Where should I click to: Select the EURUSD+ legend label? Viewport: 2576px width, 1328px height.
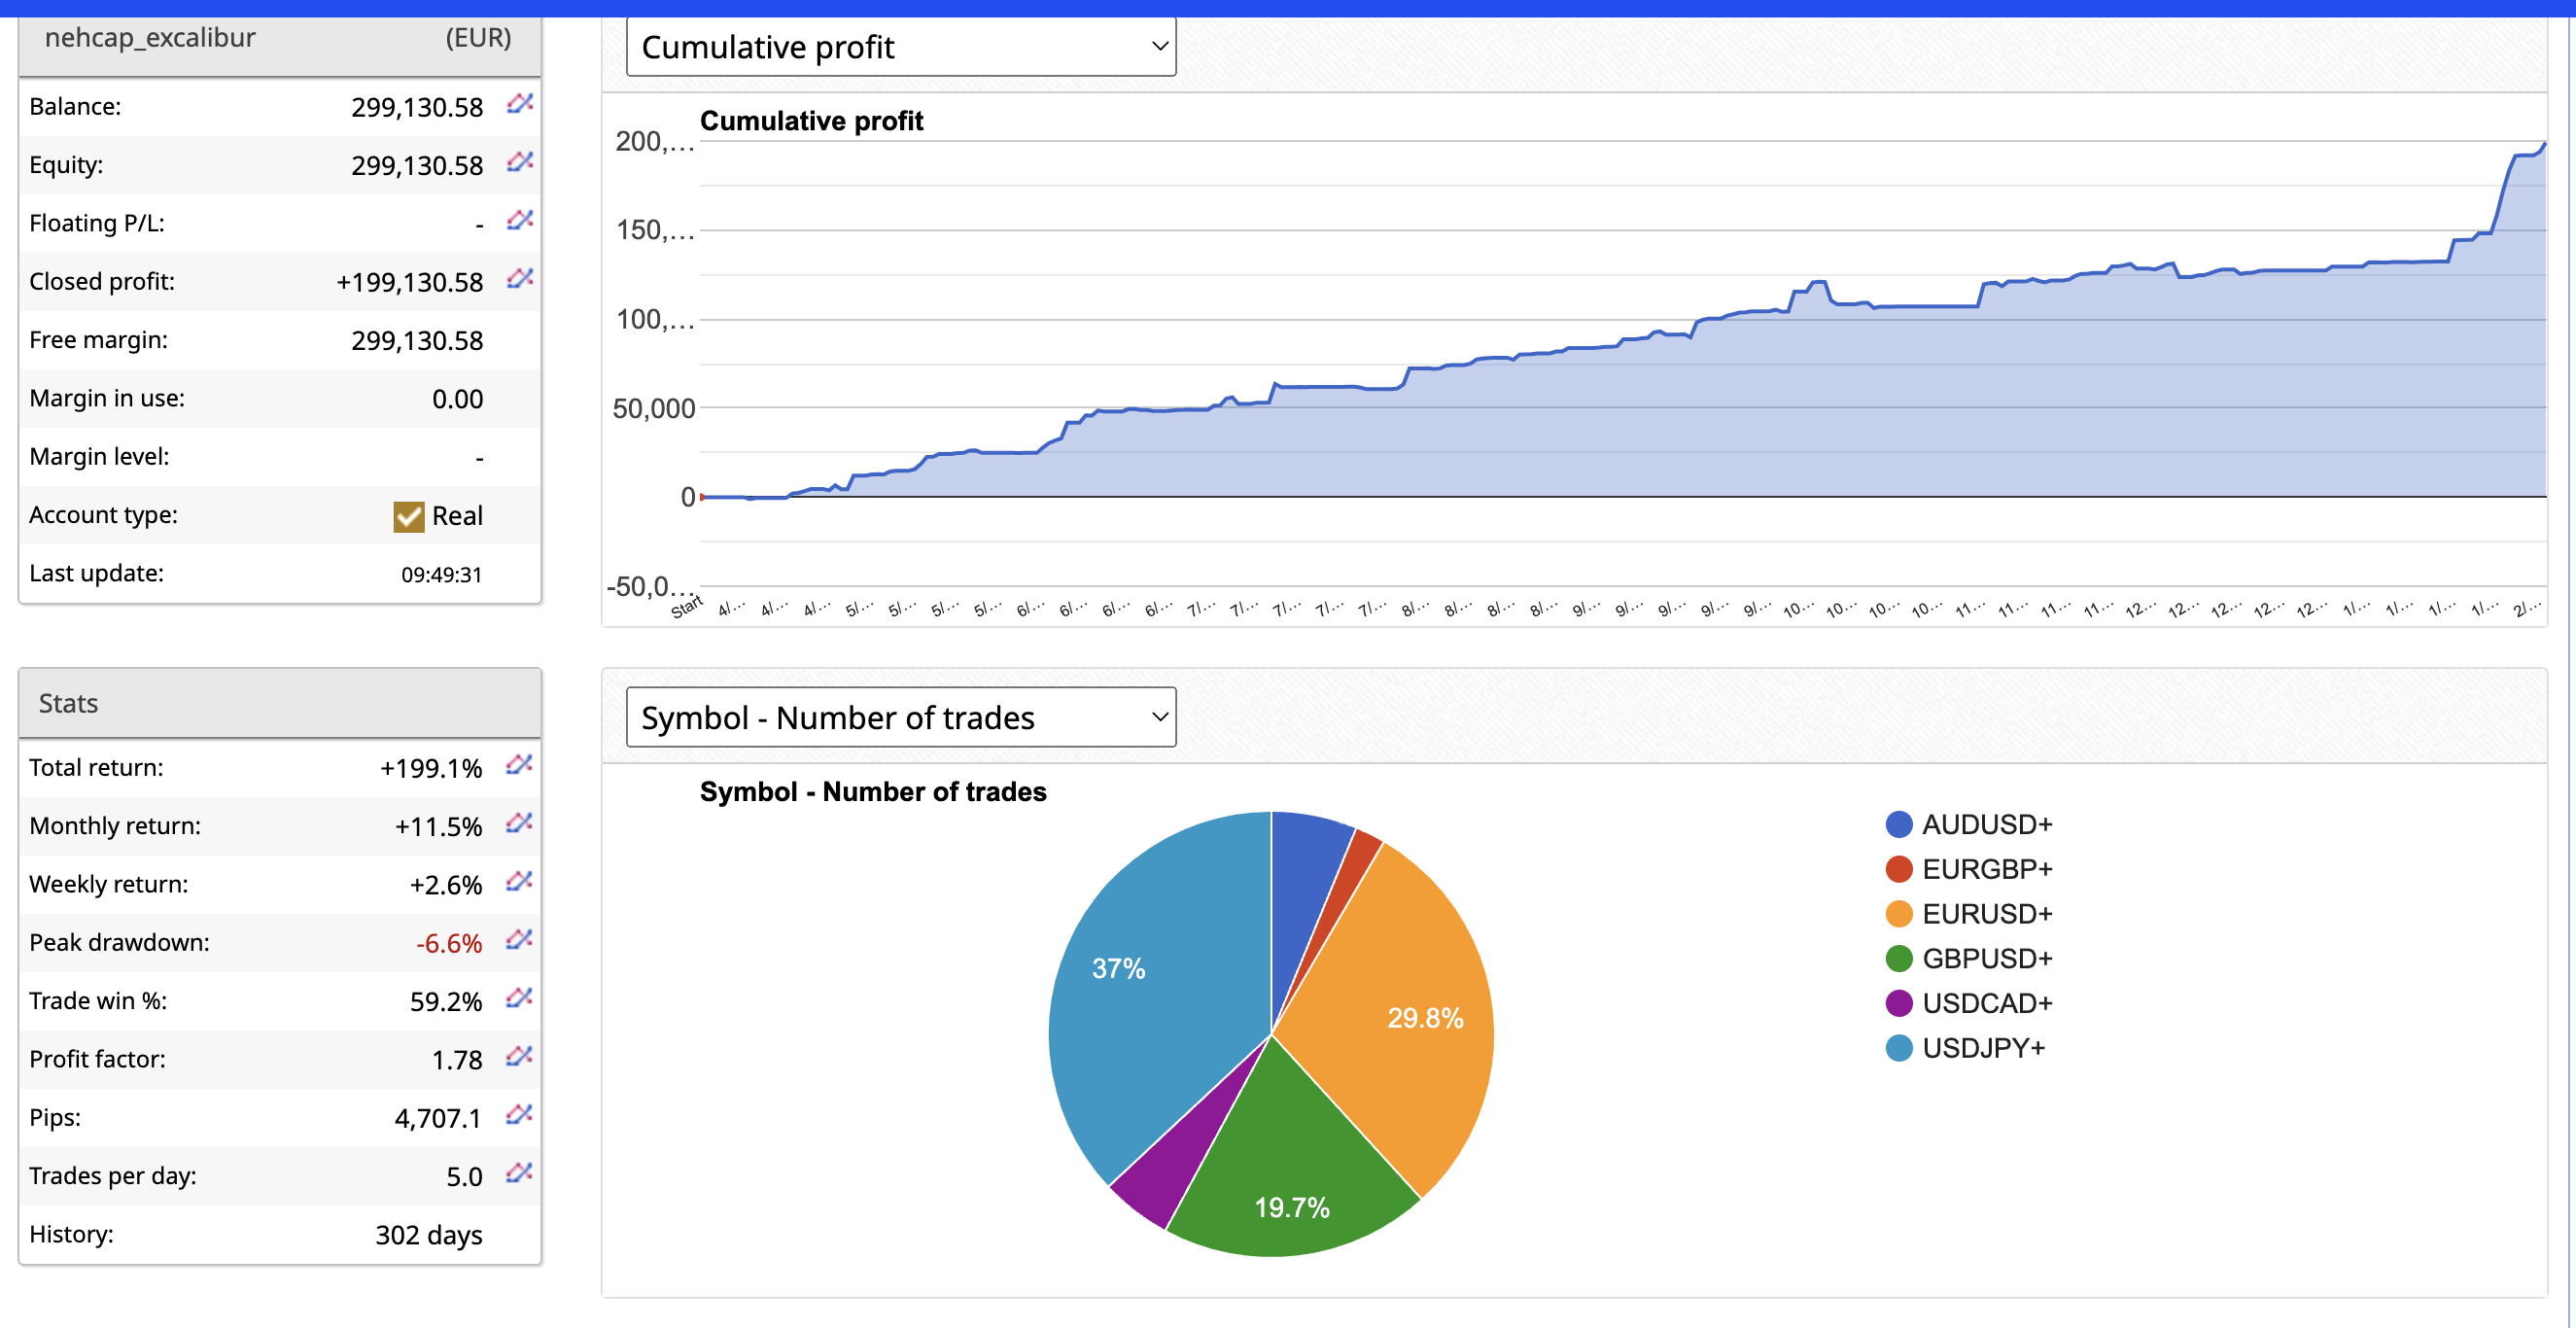pyautogui.click(x=1986, y=914)
